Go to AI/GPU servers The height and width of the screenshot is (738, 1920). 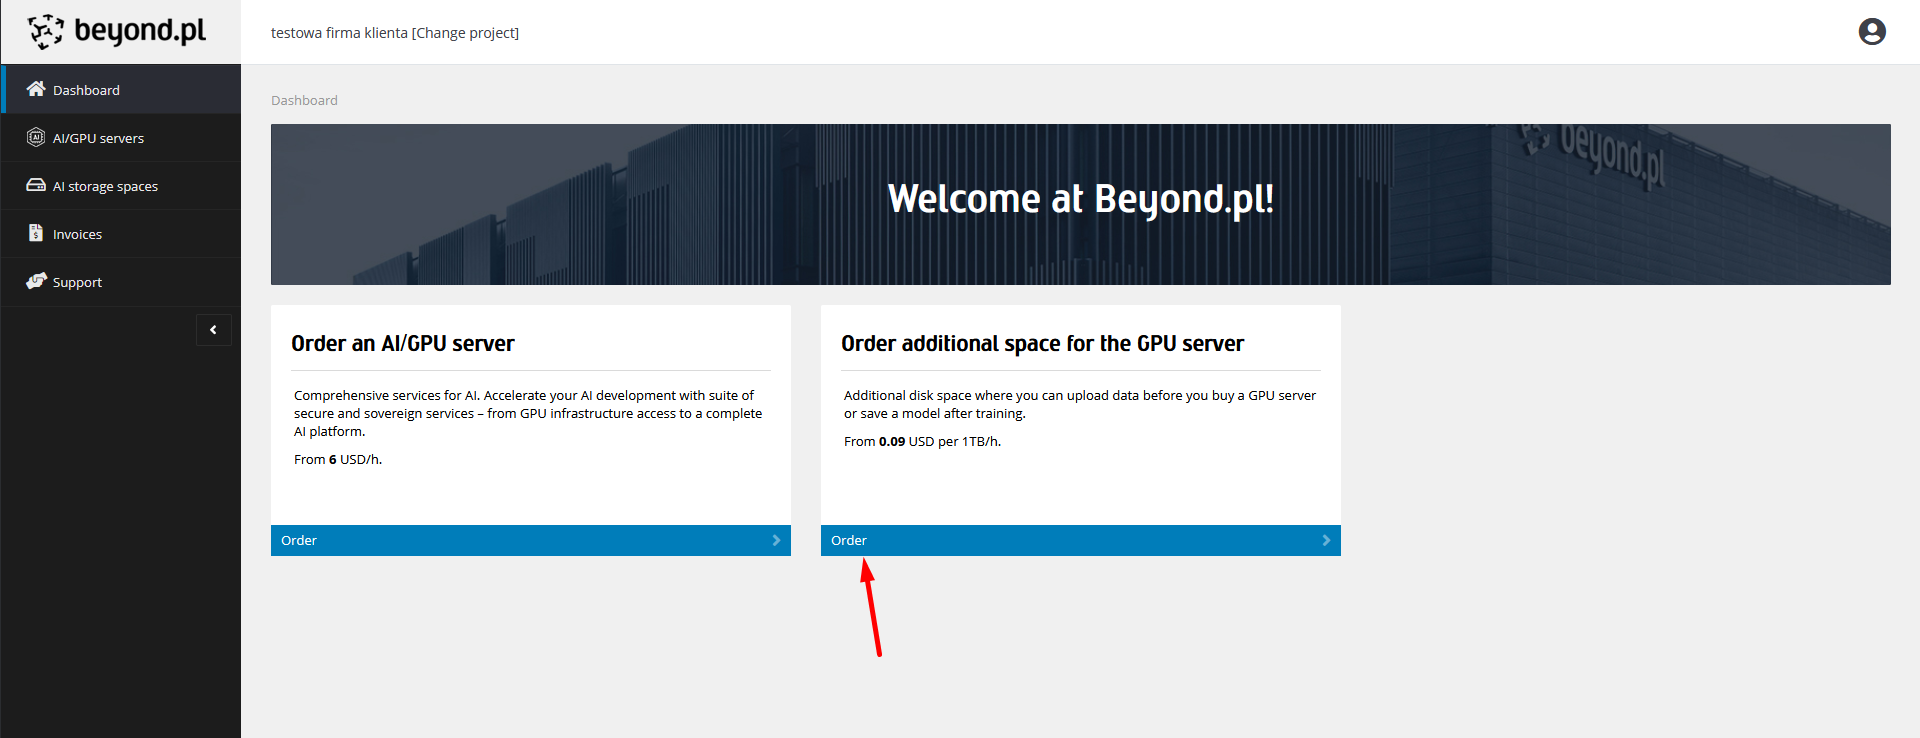(121, 137)
